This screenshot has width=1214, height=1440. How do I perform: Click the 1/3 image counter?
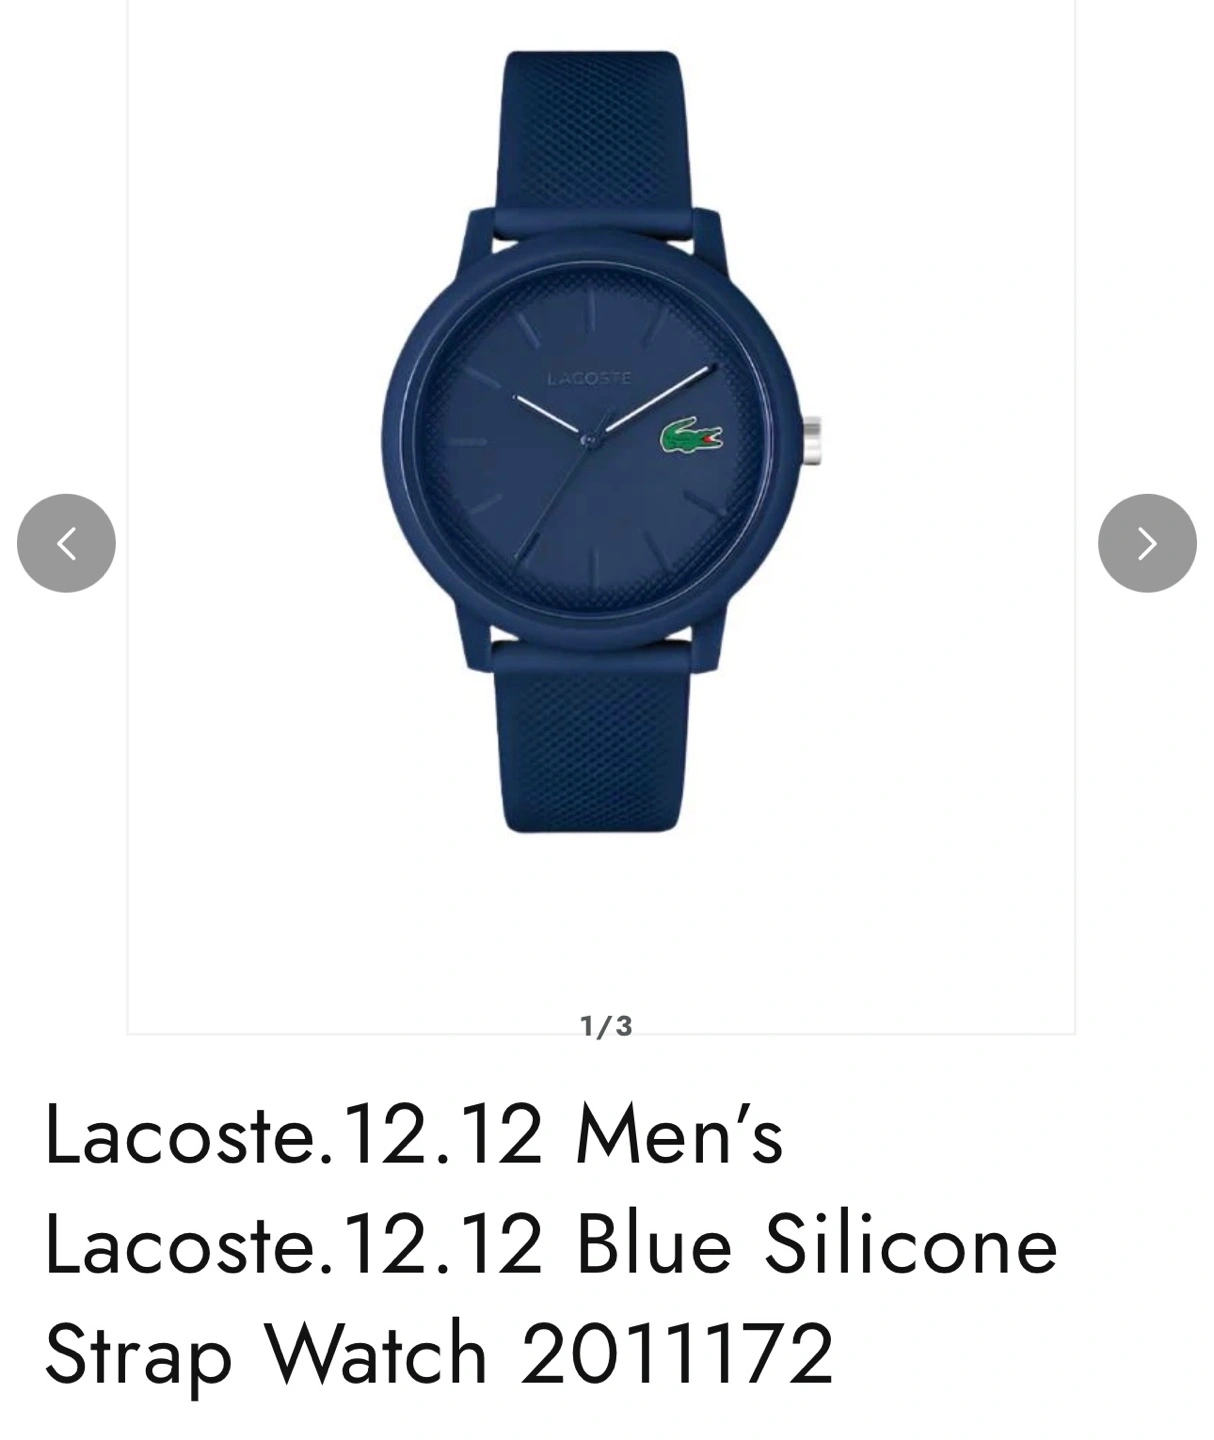pos(606,1026)
